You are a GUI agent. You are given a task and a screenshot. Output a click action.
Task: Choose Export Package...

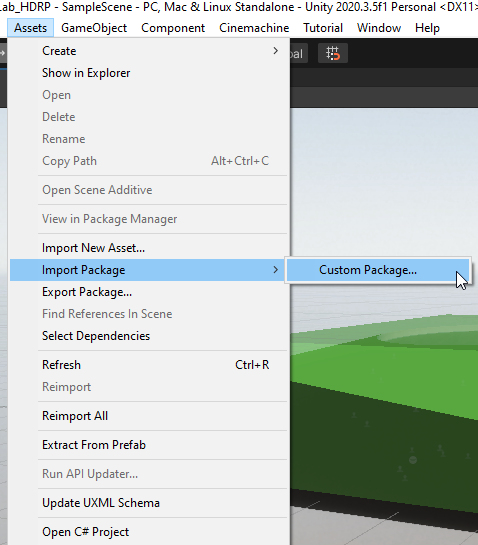click(x=148, y=292)
